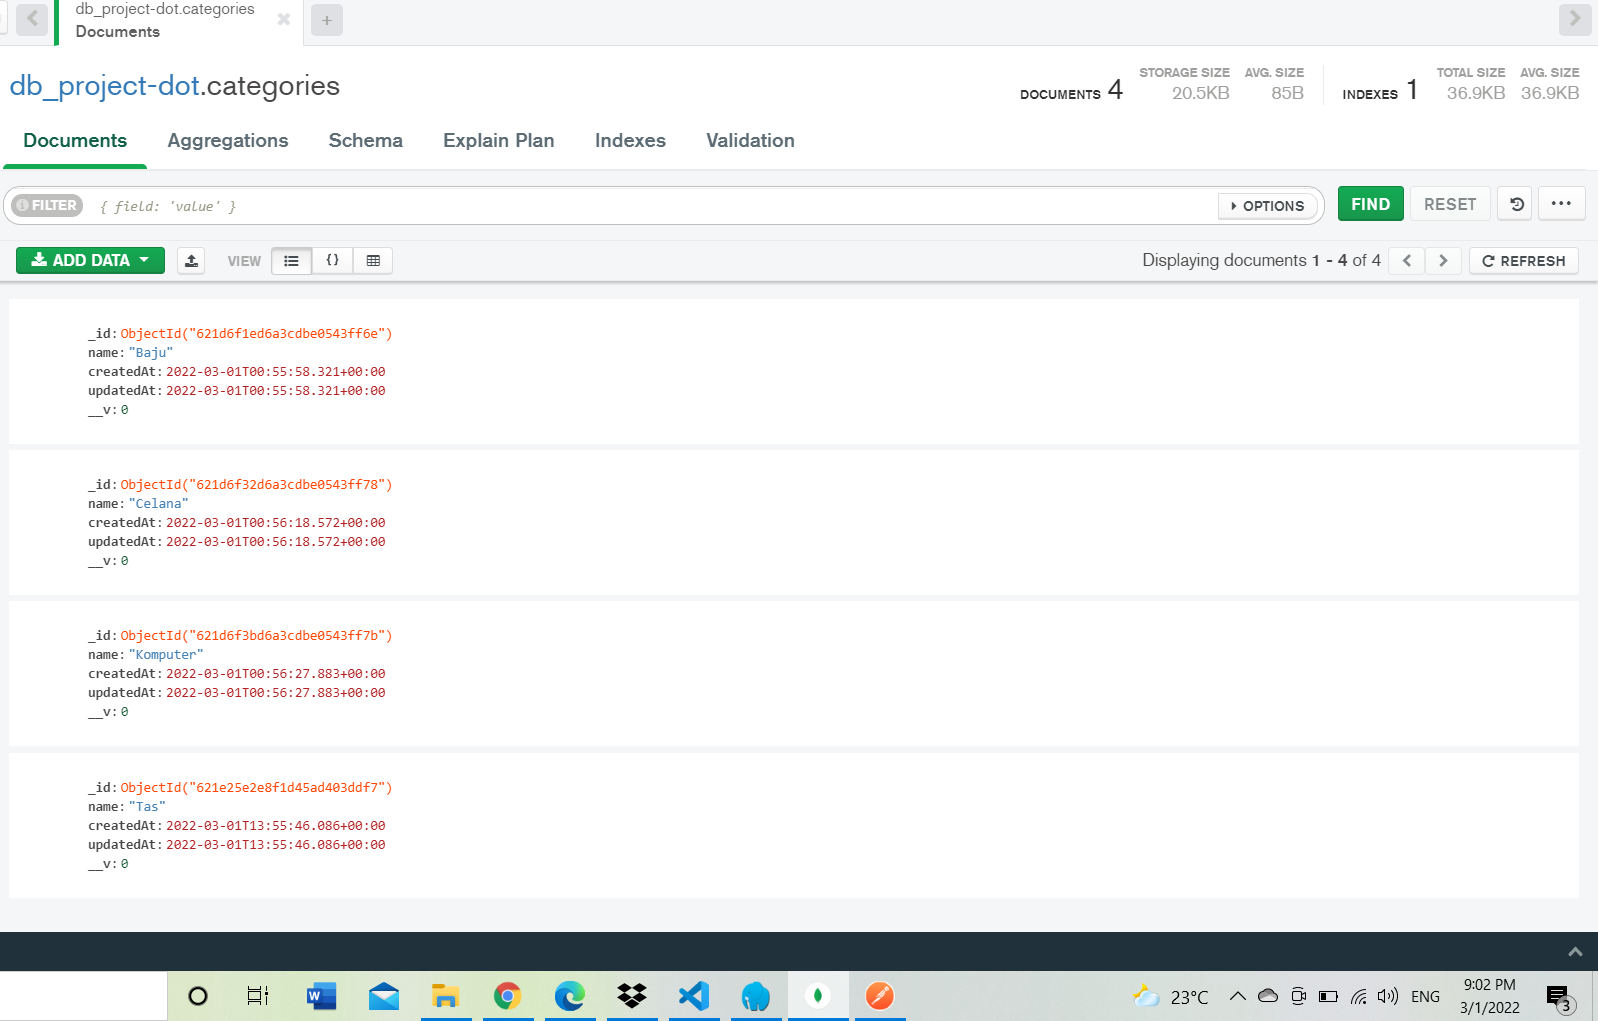Click ObjectId ending 543ff6e
1598x1021 pixels.
[256, 334]
